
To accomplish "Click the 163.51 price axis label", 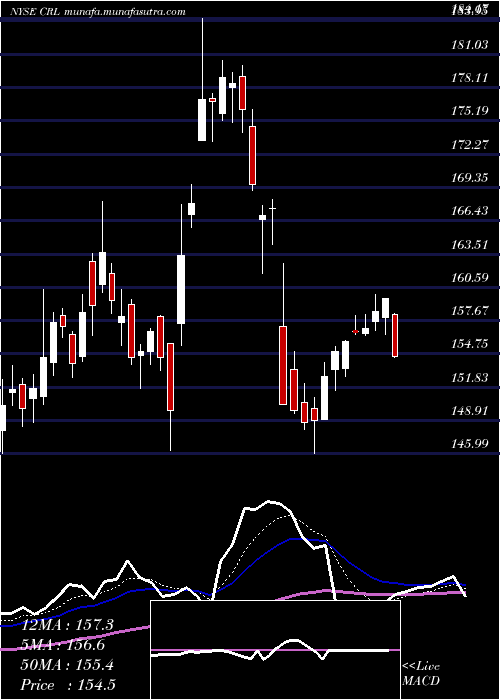I will click(471, 244).
